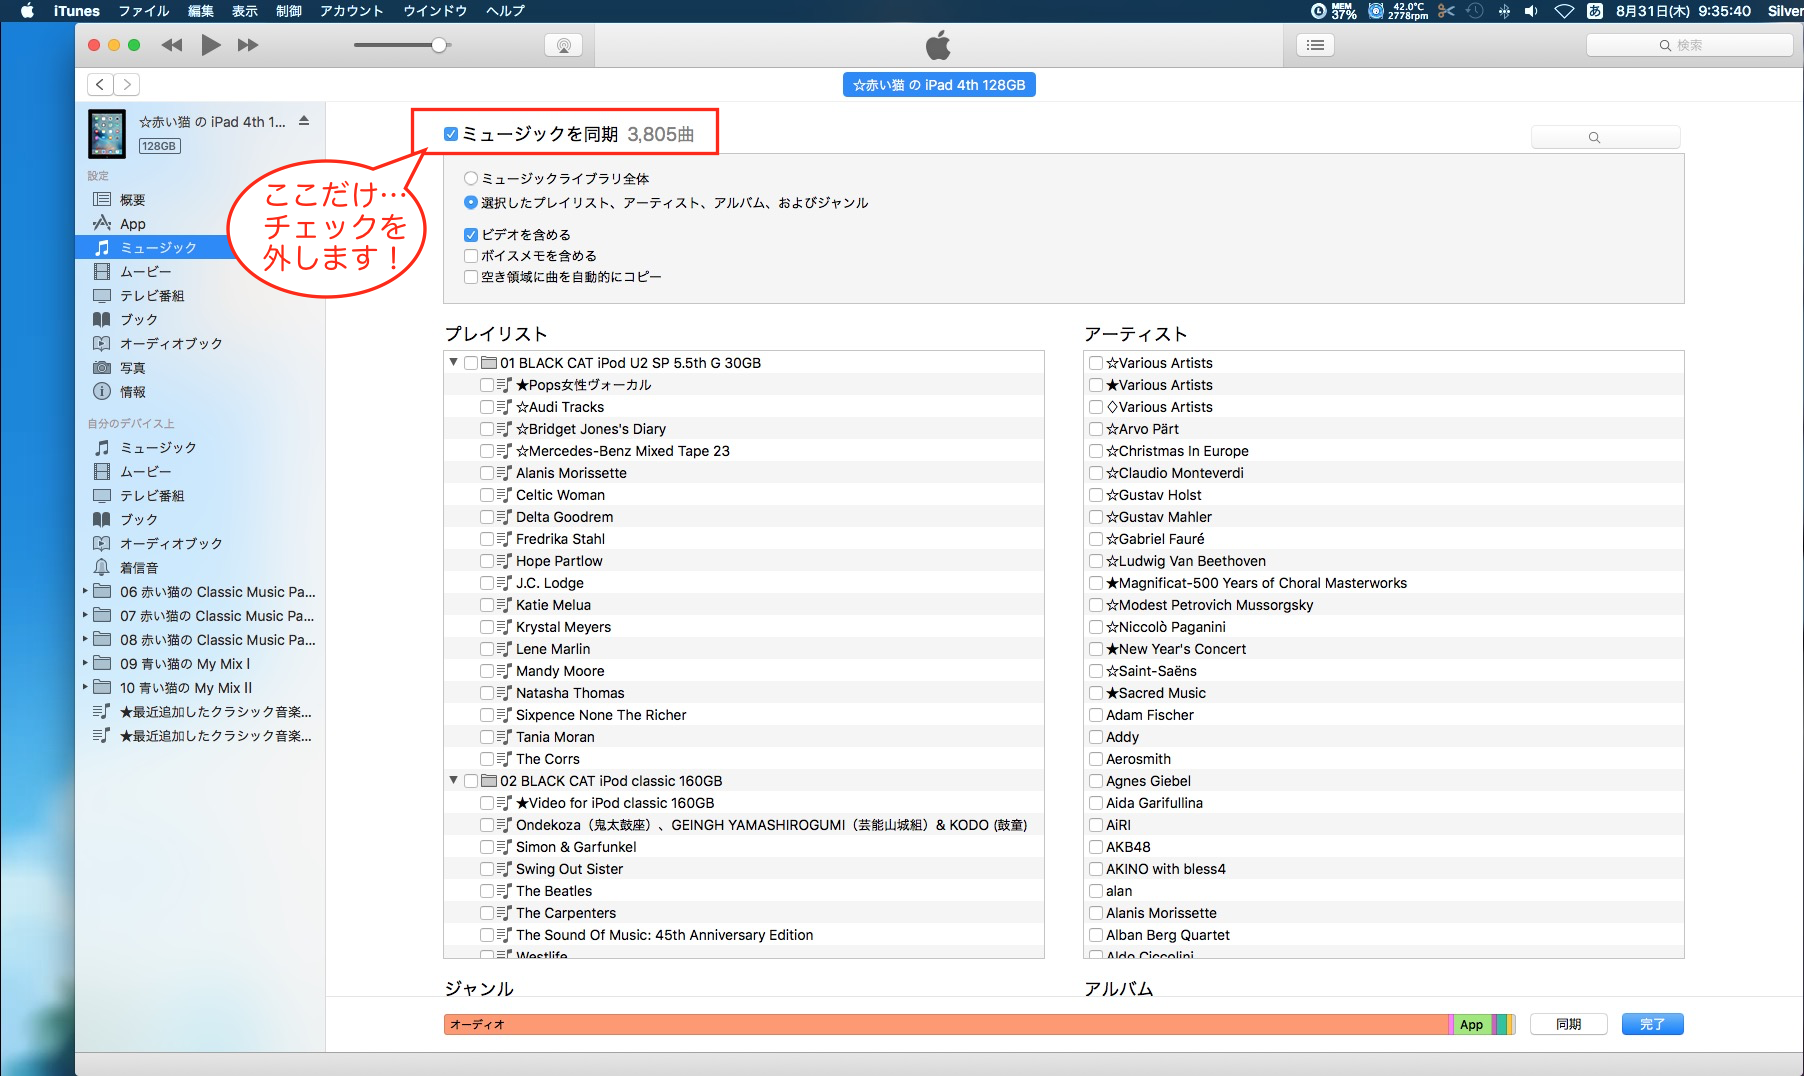Click the fast-forward playback button
The width and height of the screenshot is (1804, 1076).
point(248,45)
